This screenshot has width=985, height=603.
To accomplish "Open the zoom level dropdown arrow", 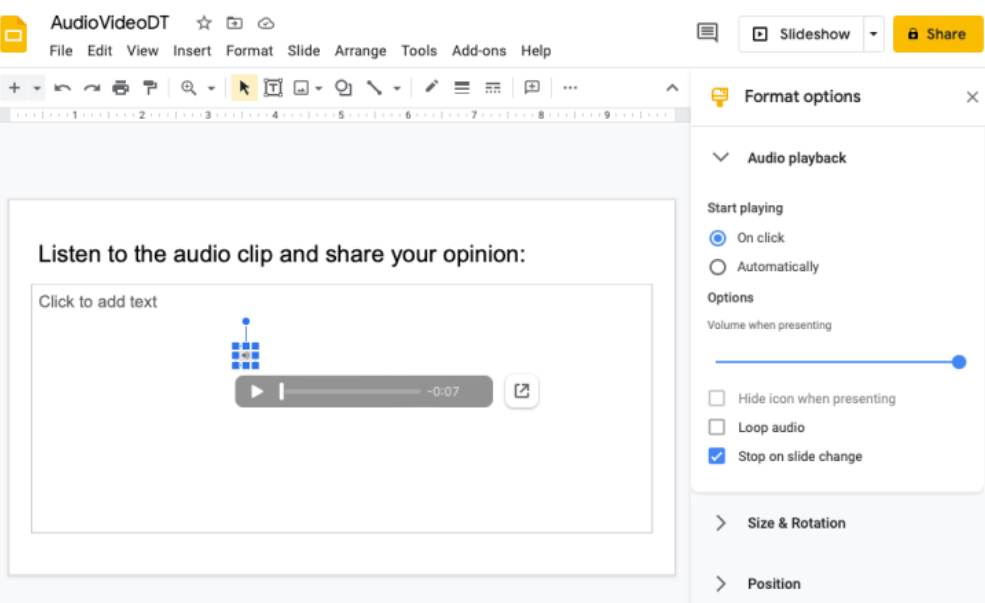I will click(212, 89).
